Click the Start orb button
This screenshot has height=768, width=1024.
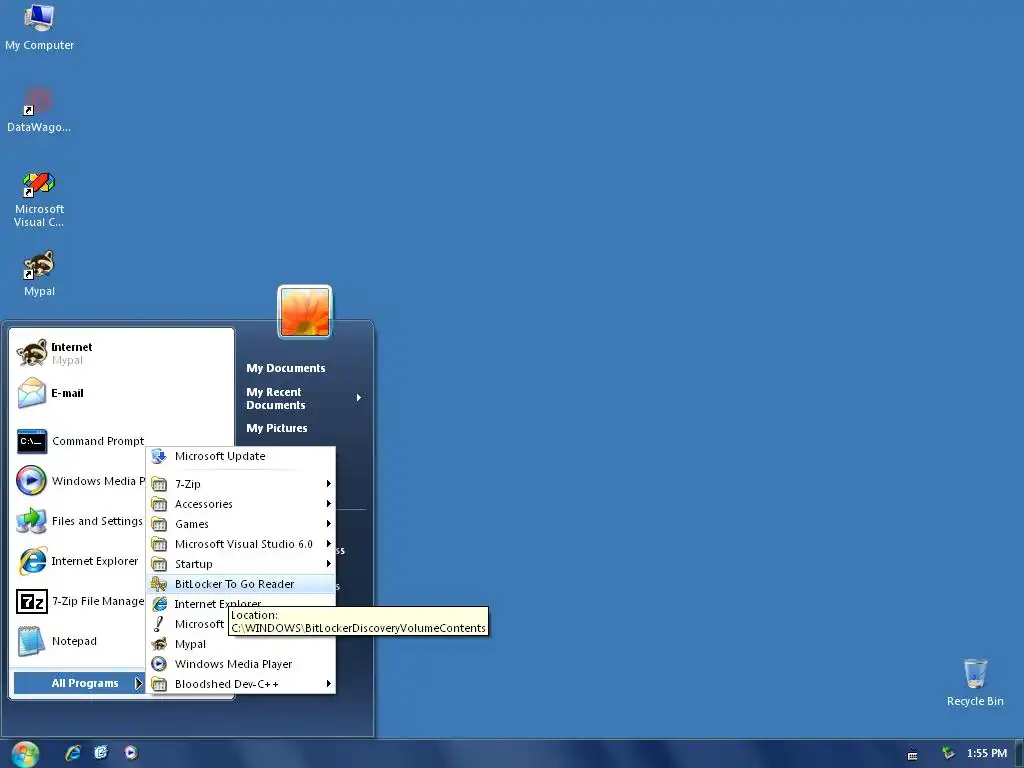click(25, 753)
